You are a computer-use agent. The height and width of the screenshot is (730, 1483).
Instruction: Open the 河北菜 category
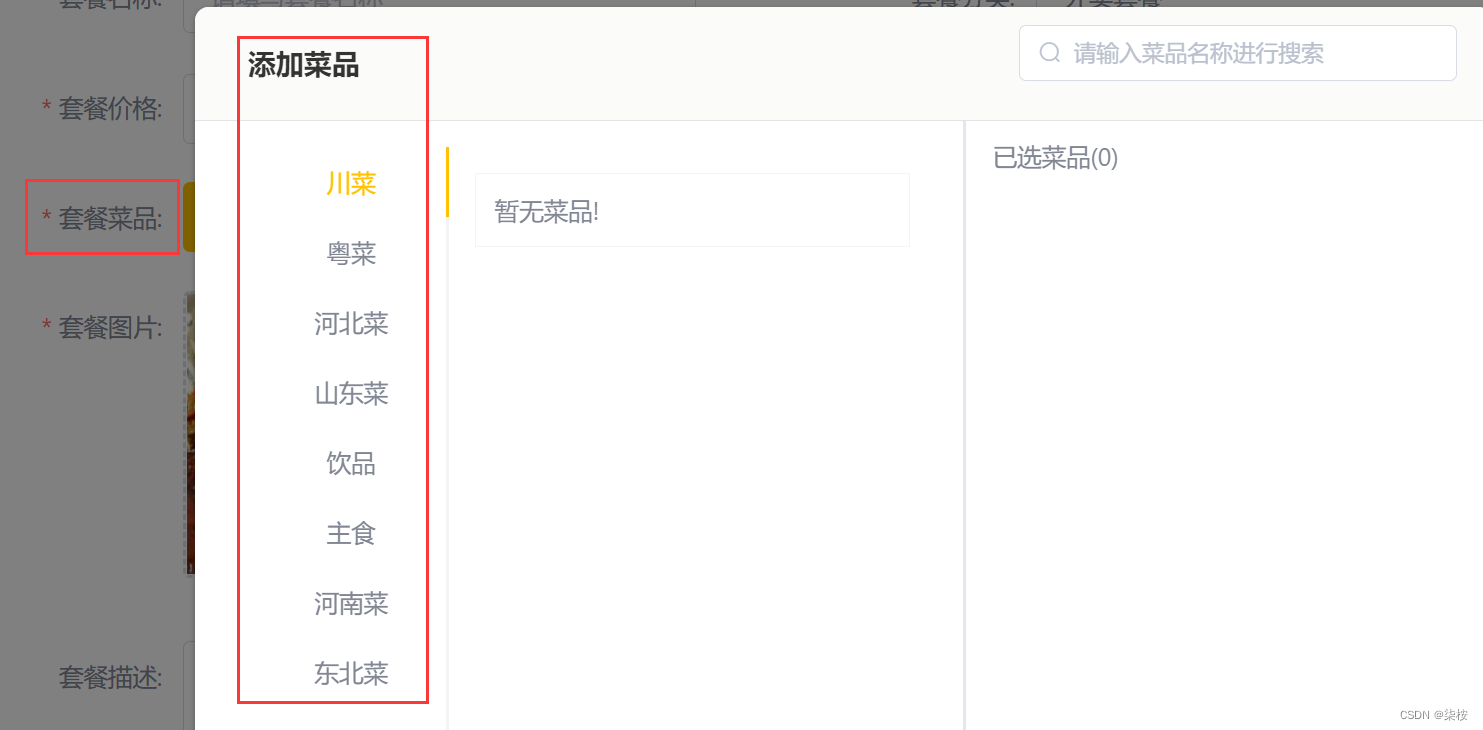pos(351,324)
